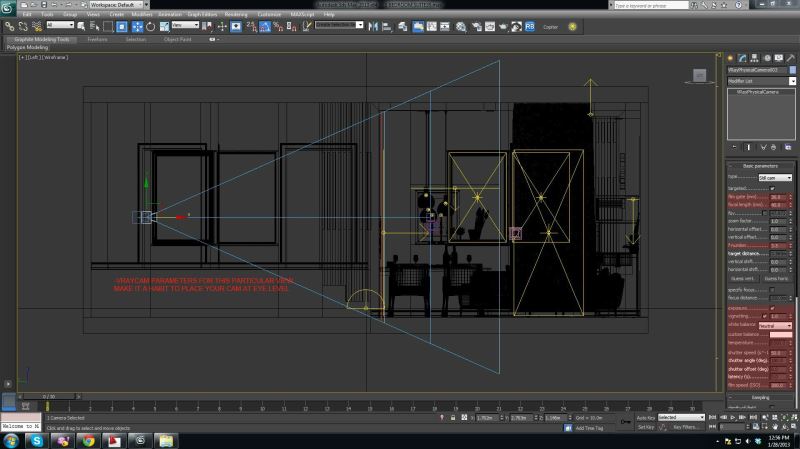Open the camera type dropdown
The width and height of the screenshot is (800, 449).
pos(775,177)
